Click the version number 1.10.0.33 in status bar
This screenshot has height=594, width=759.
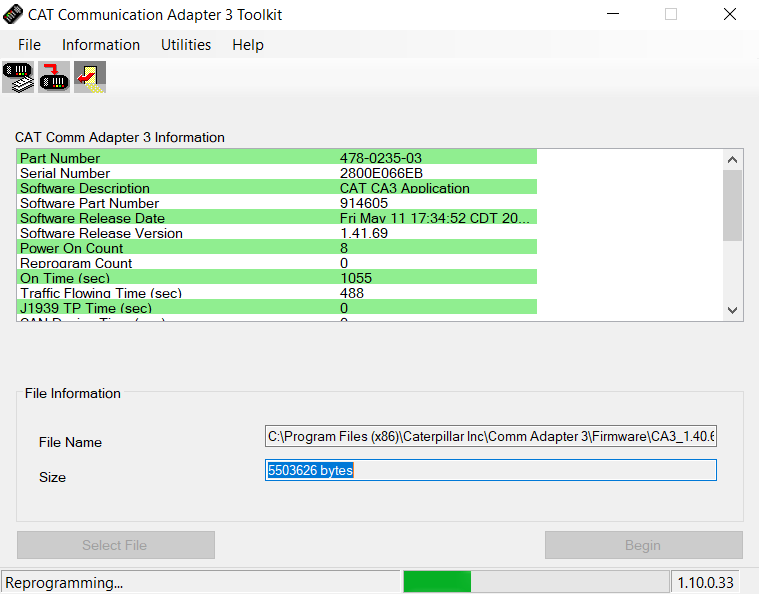[705, 582]
